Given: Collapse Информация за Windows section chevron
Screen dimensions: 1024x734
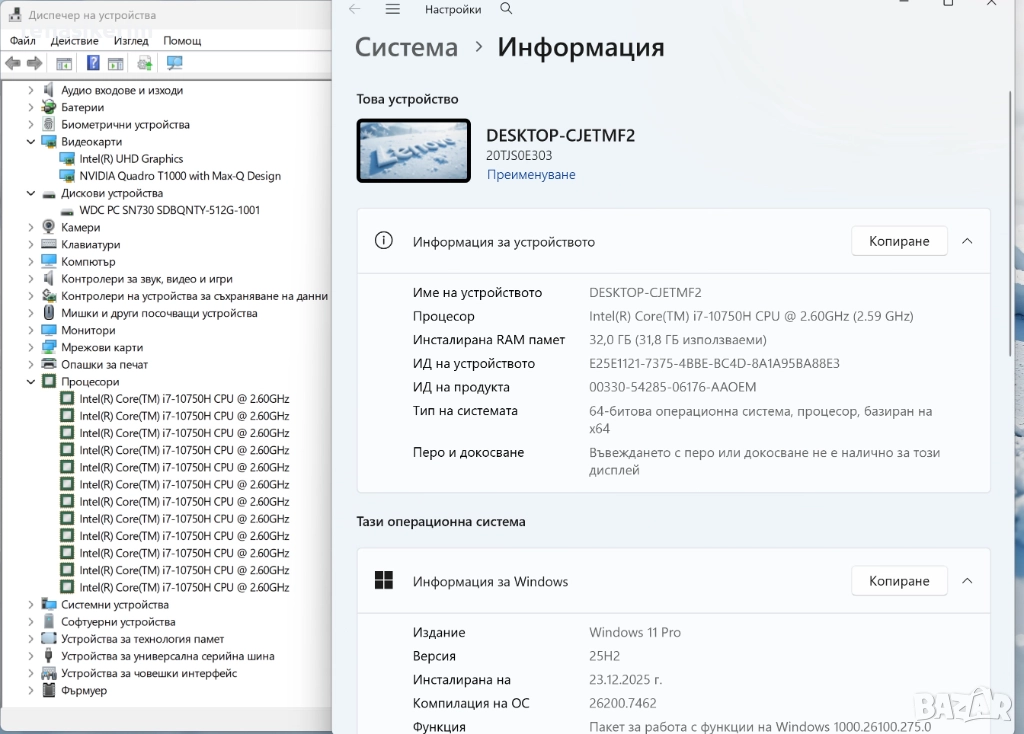Looking at the screenshot, I should (x=967, y=581).
